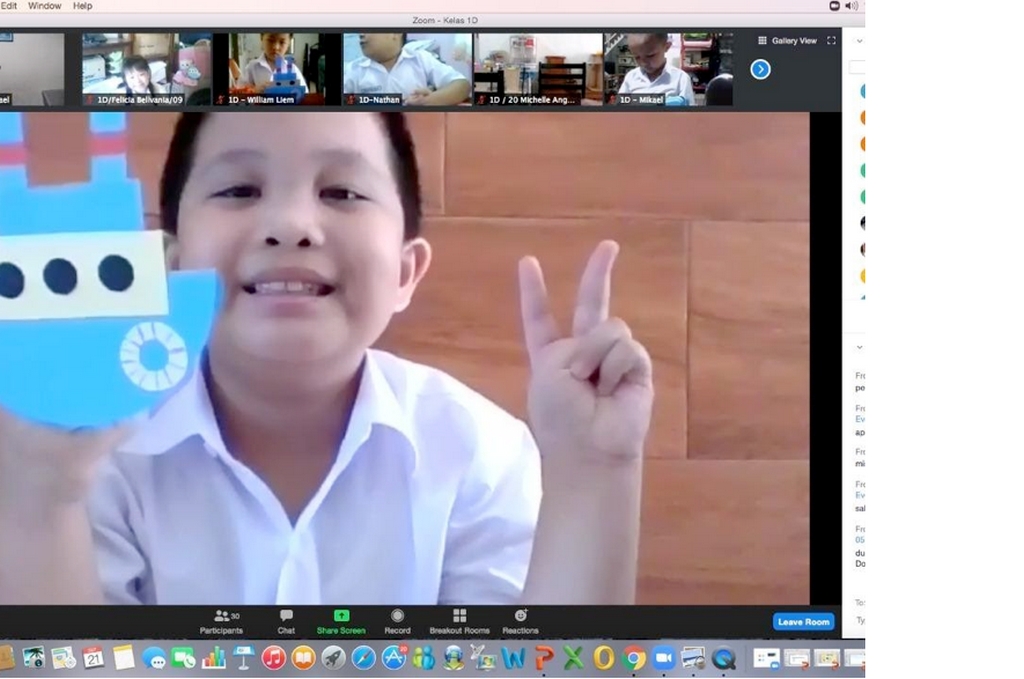
Task: Open the Zoom app in dock
Action: click(663, 658)
